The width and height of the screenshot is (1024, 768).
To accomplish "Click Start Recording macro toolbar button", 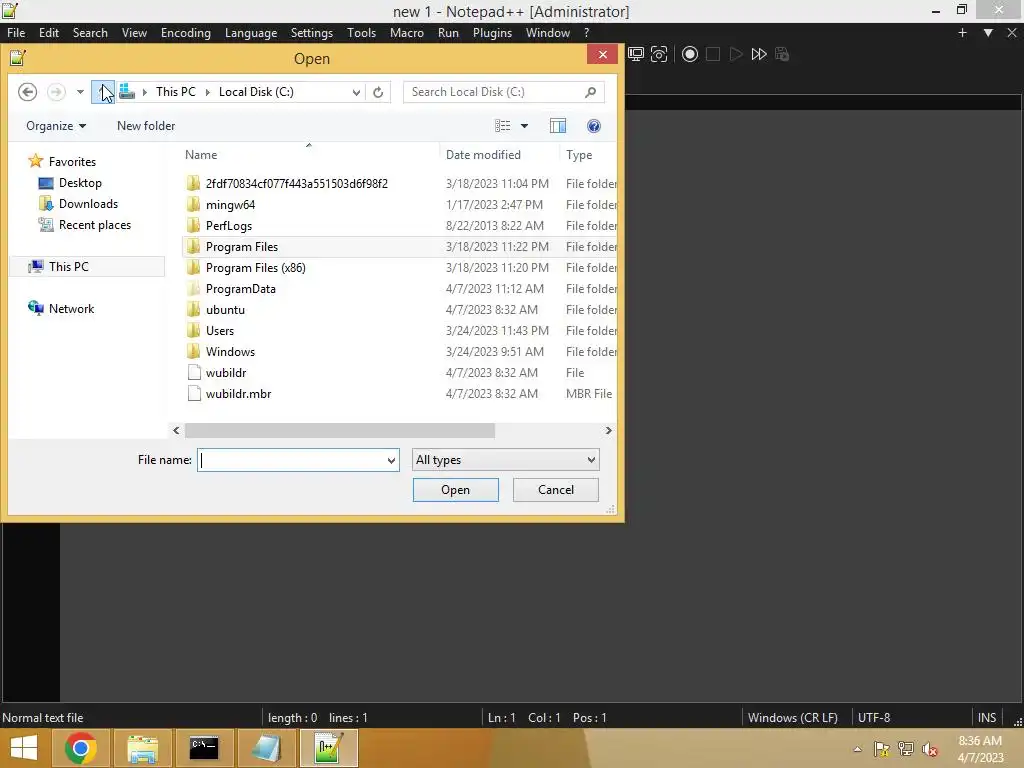I will [x=690, y=54].
